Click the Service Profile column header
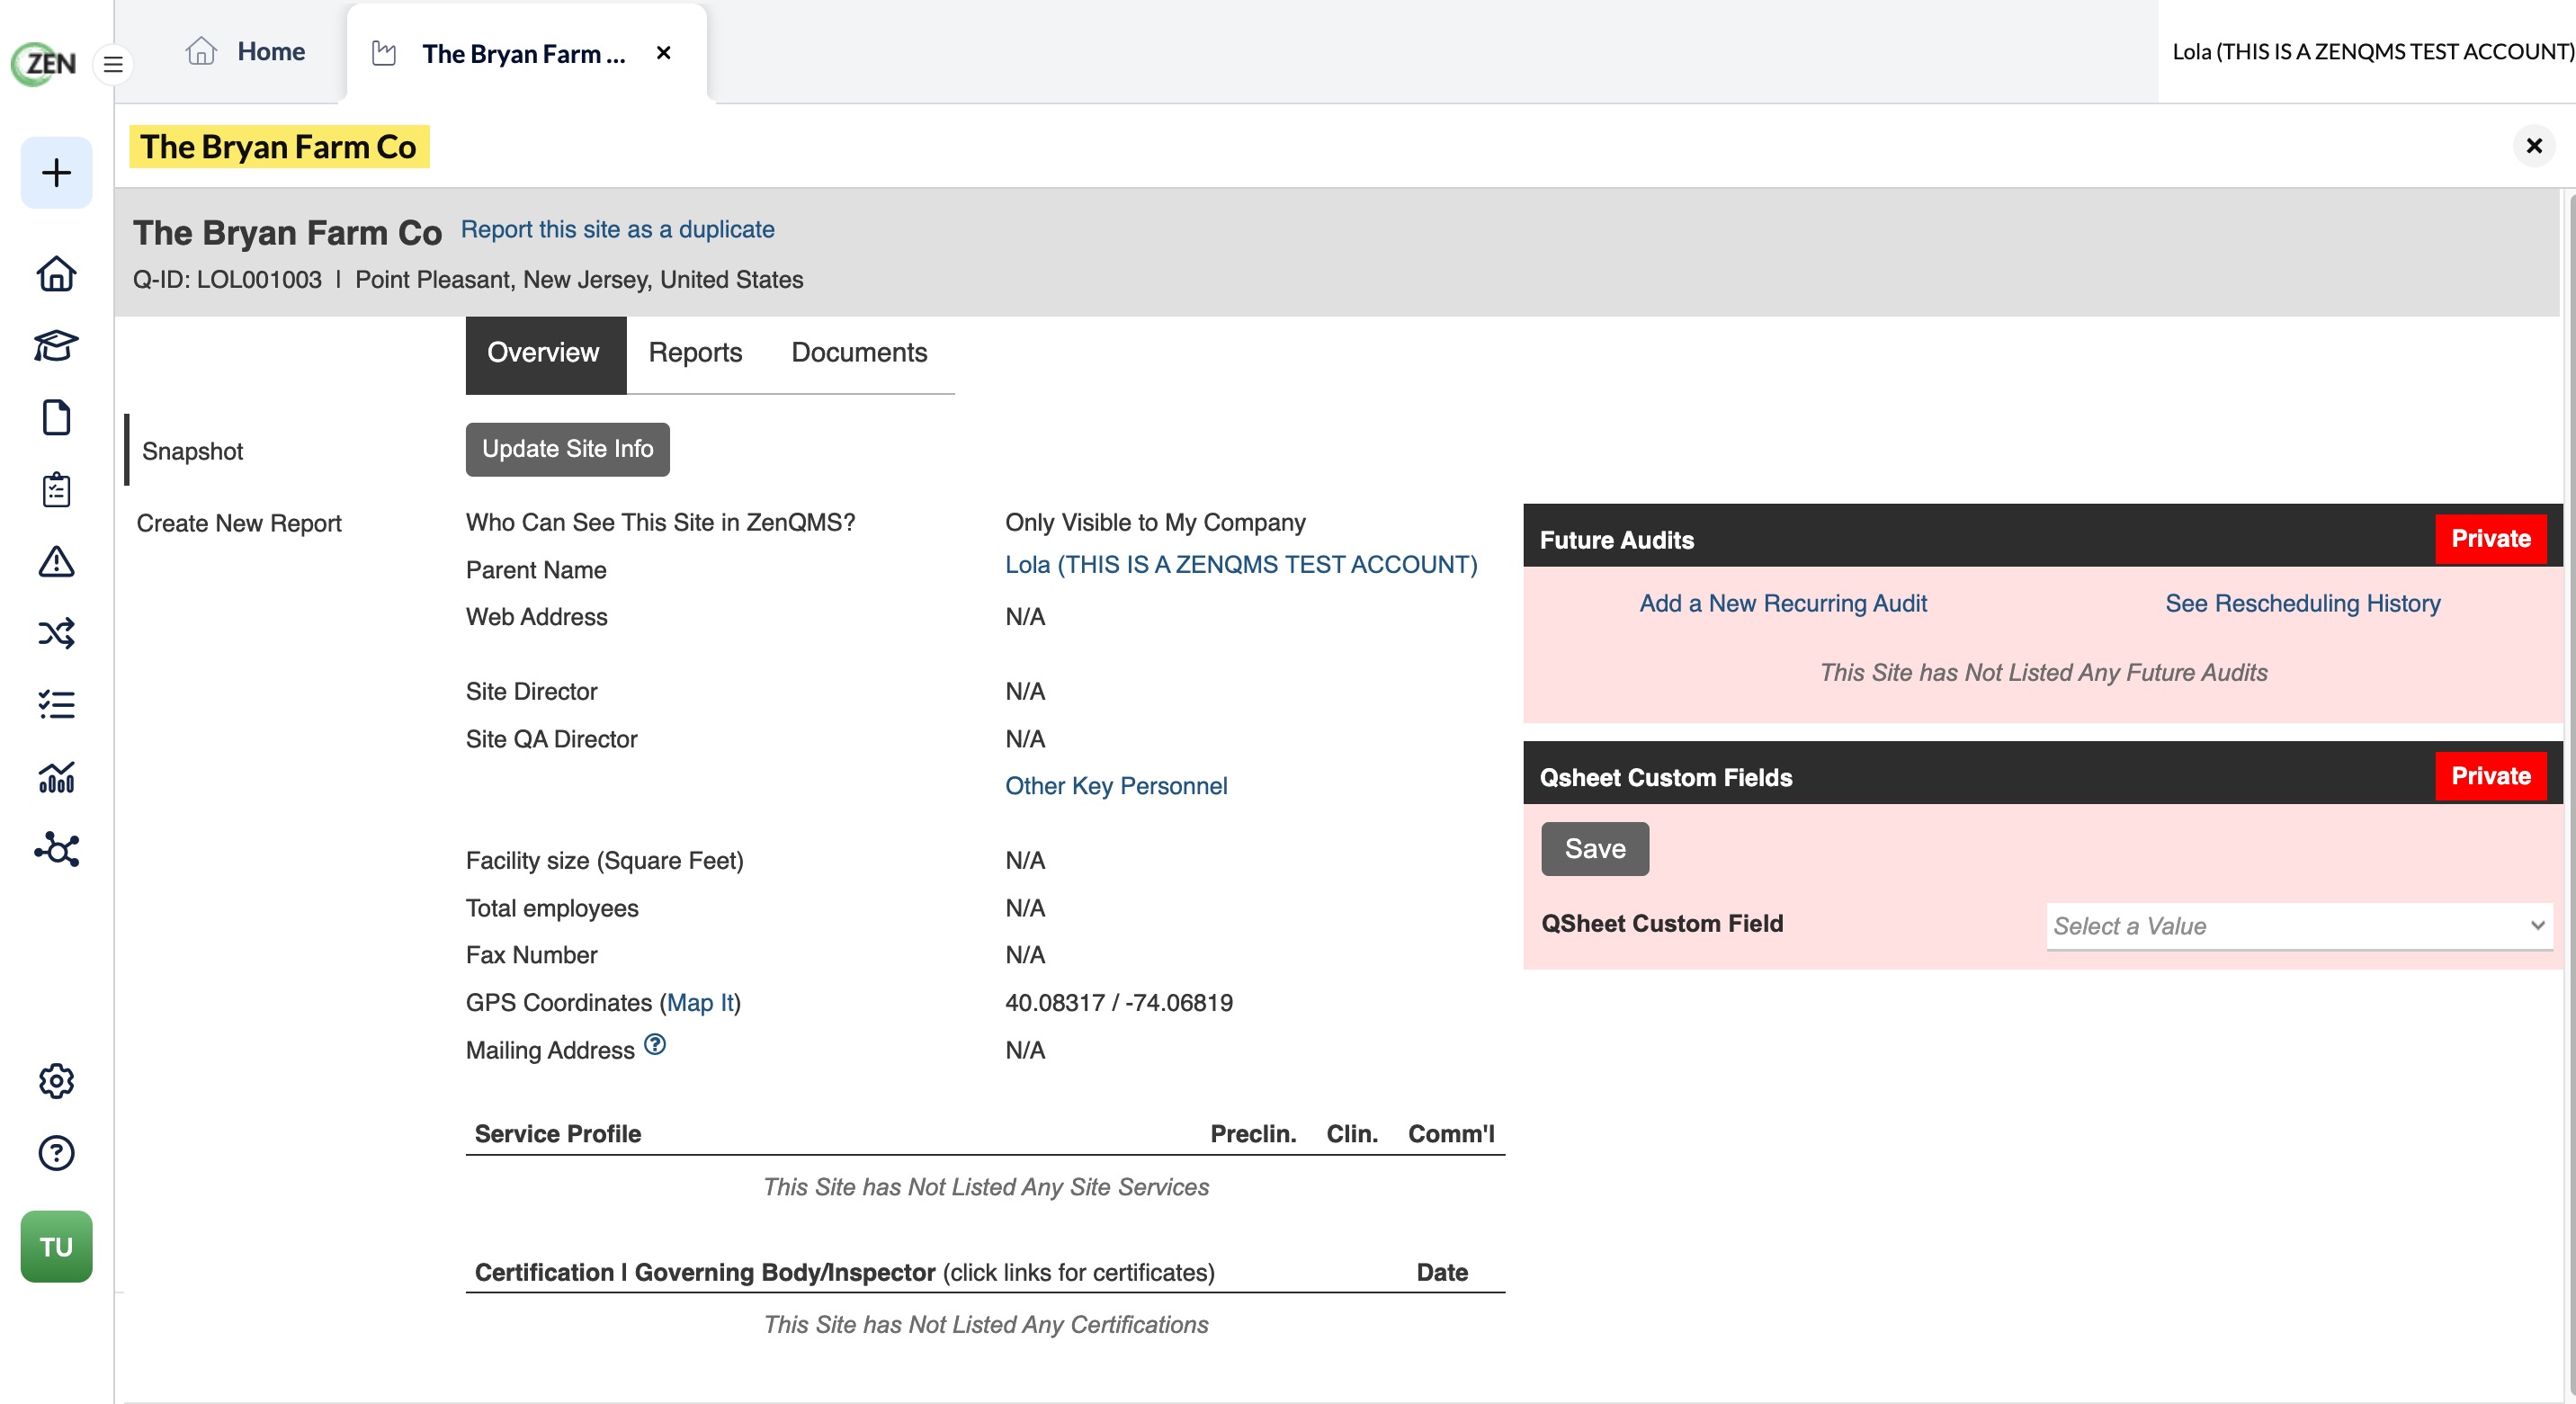 [x=558, y=1134]
